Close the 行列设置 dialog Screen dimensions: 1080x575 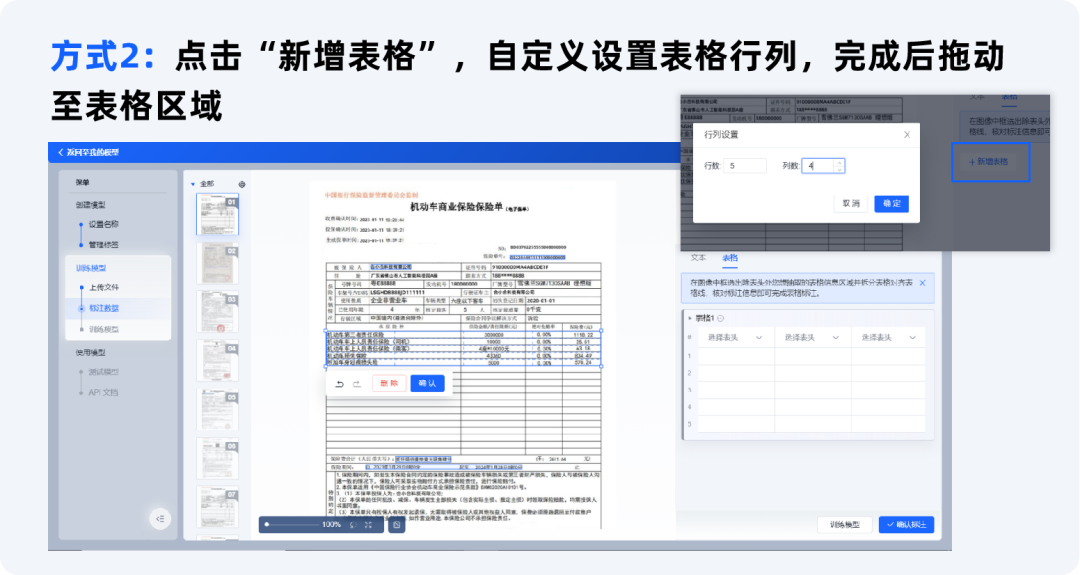(907, 135)
